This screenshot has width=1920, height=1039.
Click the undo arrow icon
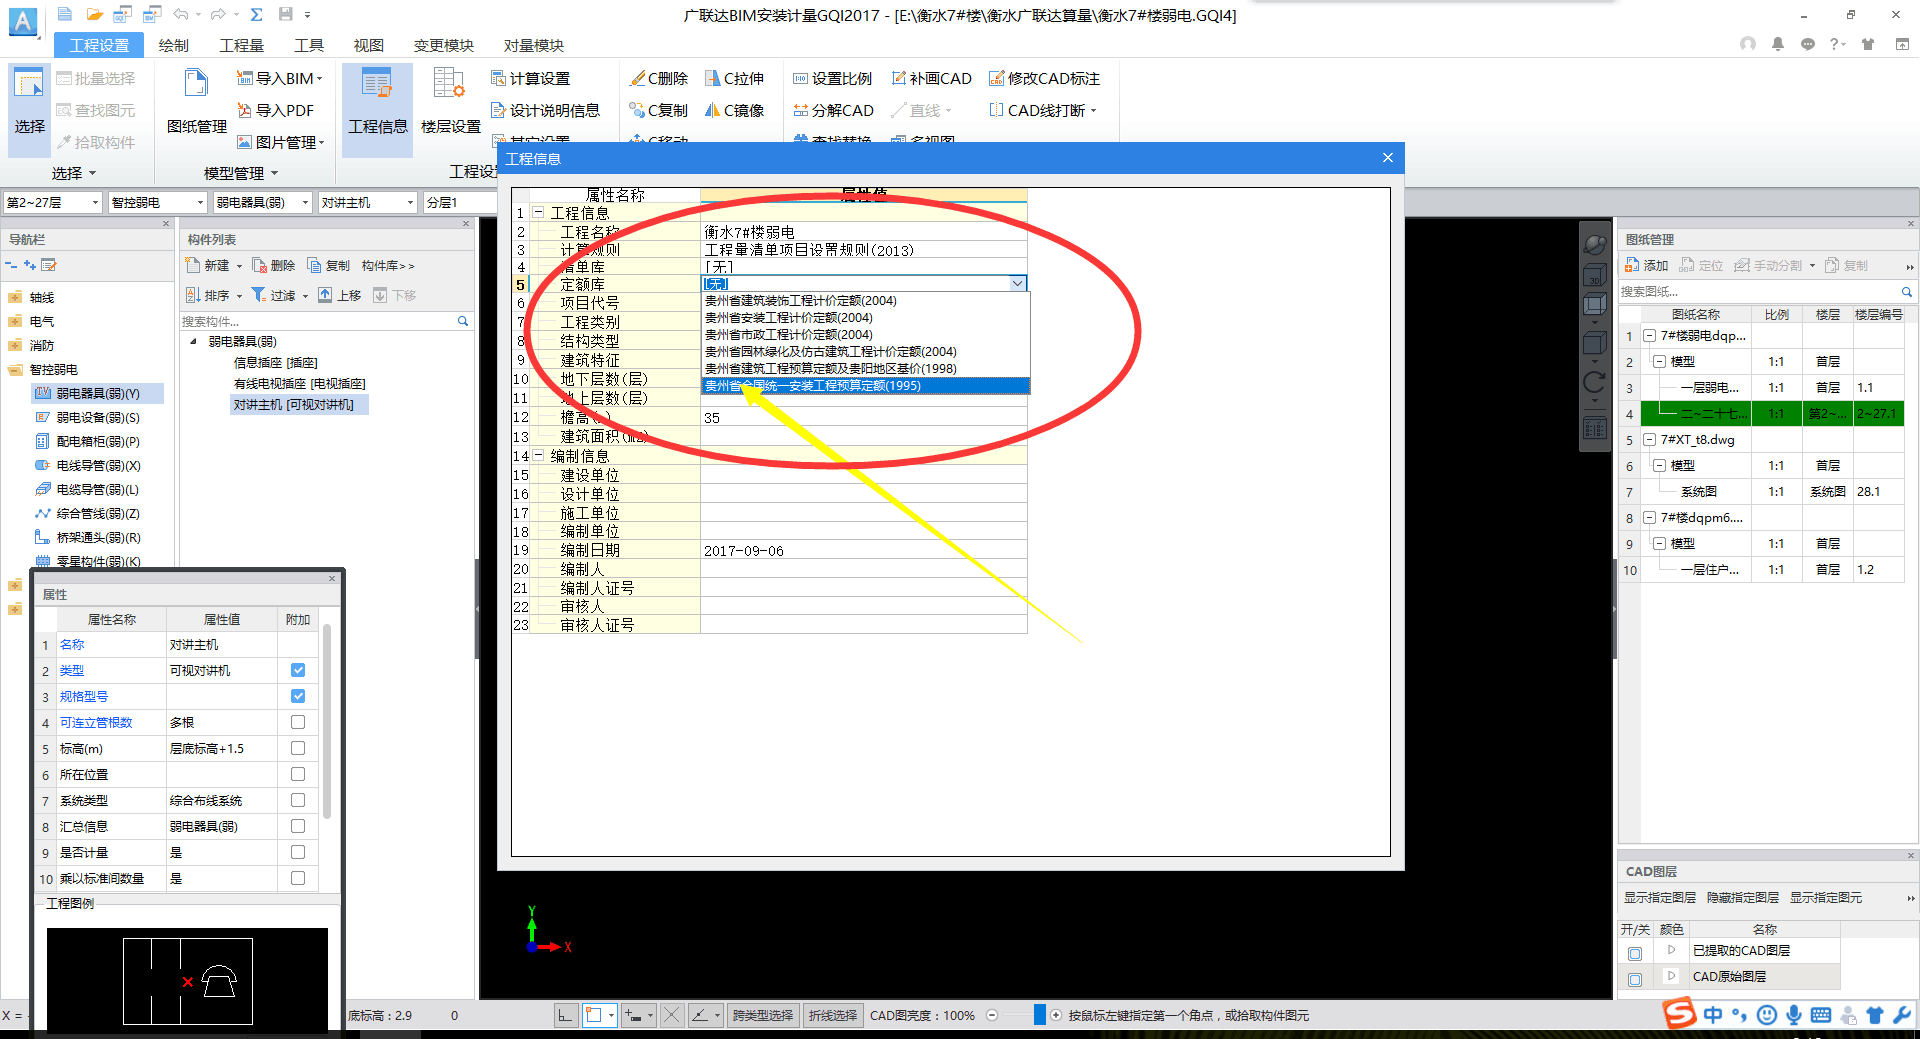[180, 14]
